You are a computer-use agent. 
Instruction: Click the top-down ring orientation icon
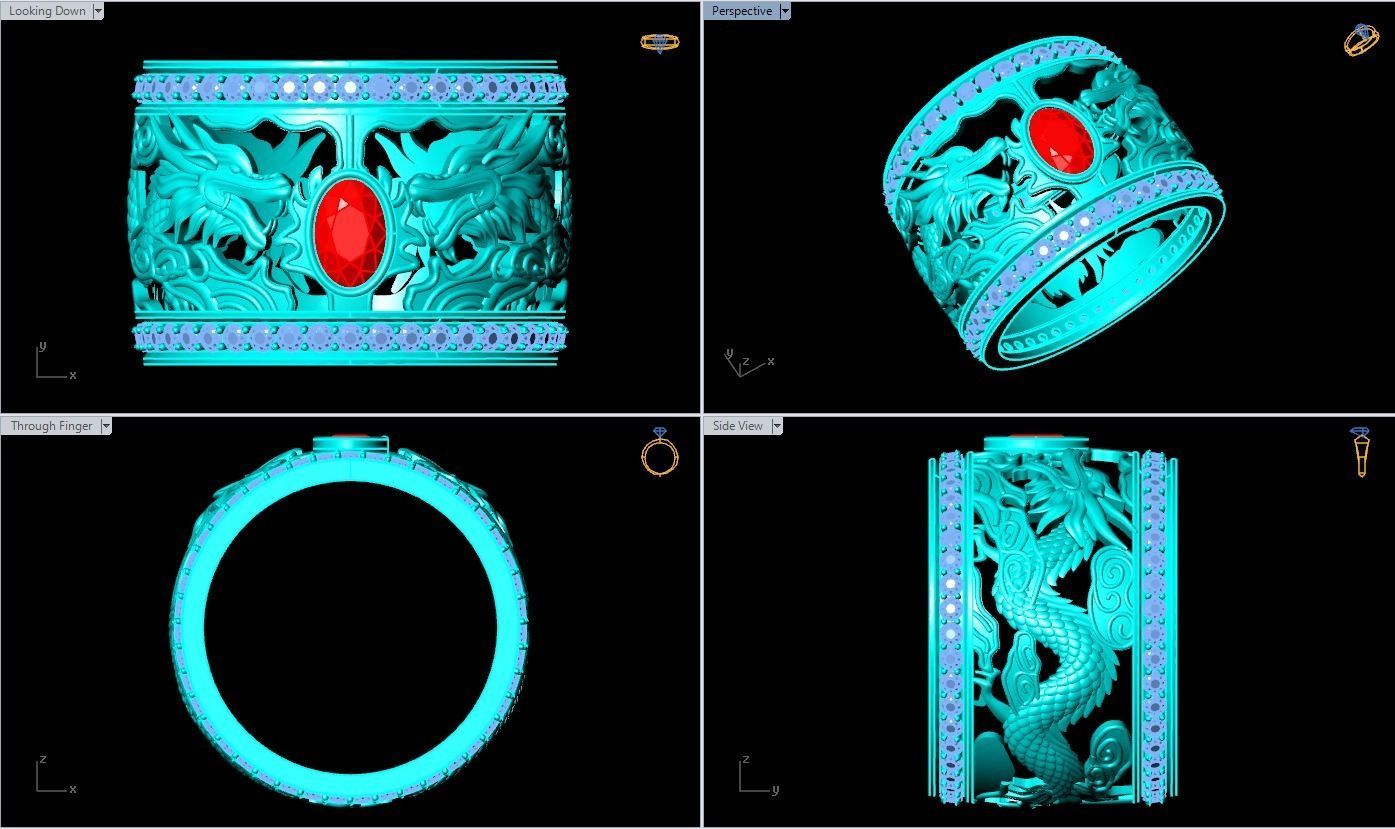659,42
